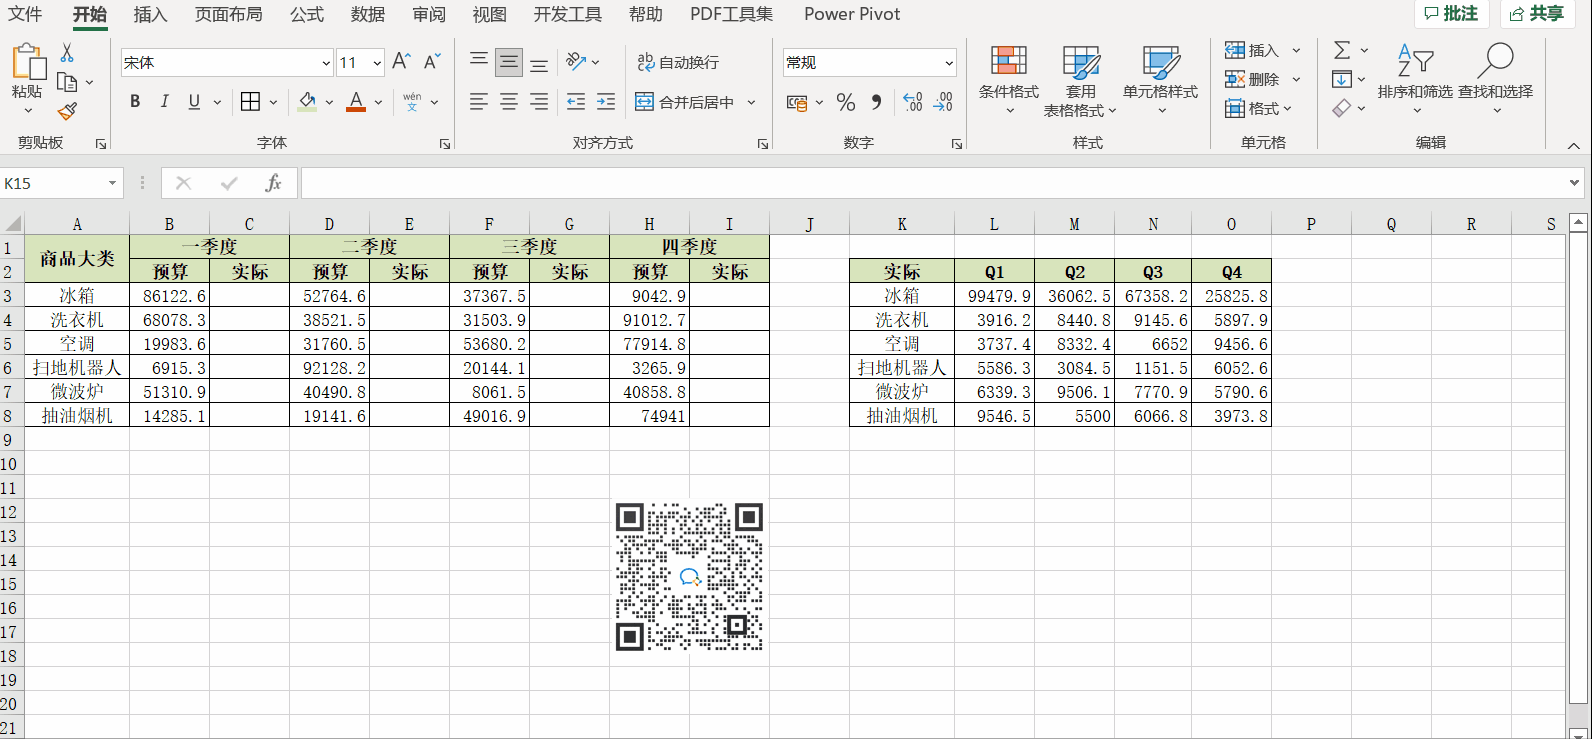Select the Format Painter brush

67,111
